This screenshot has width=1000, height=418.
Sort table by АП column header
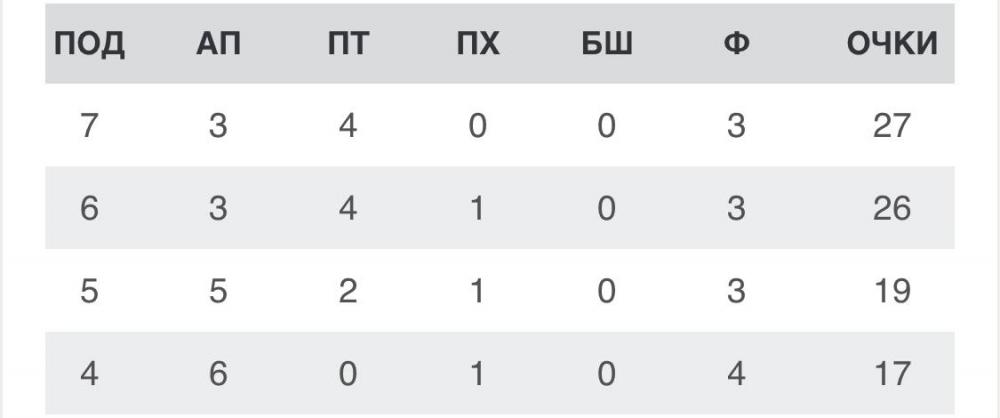pos(218,46)
